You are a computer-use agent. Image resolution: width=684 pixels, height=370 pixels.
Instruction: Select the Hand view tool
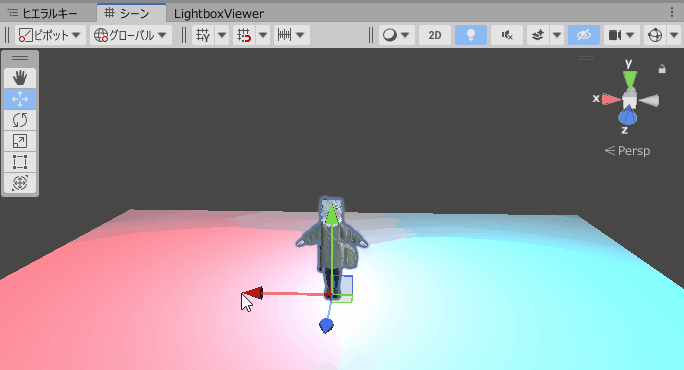pos(20,78)
